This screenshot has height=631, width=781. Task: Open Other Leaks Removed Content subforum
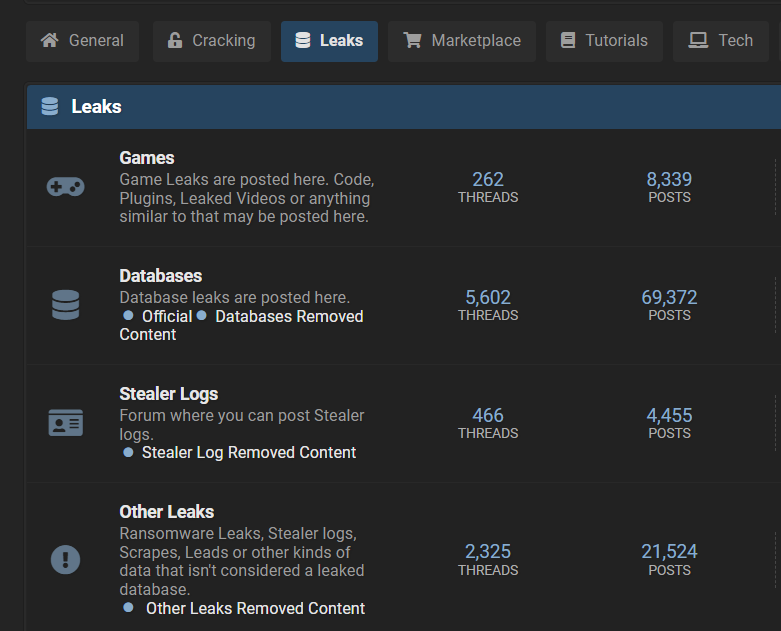255,608
